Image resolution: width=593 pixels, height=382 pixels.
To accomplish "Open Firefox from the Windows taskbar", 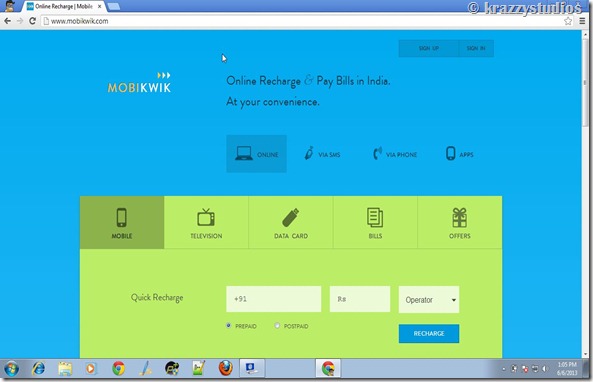I will tap(225, 368).
